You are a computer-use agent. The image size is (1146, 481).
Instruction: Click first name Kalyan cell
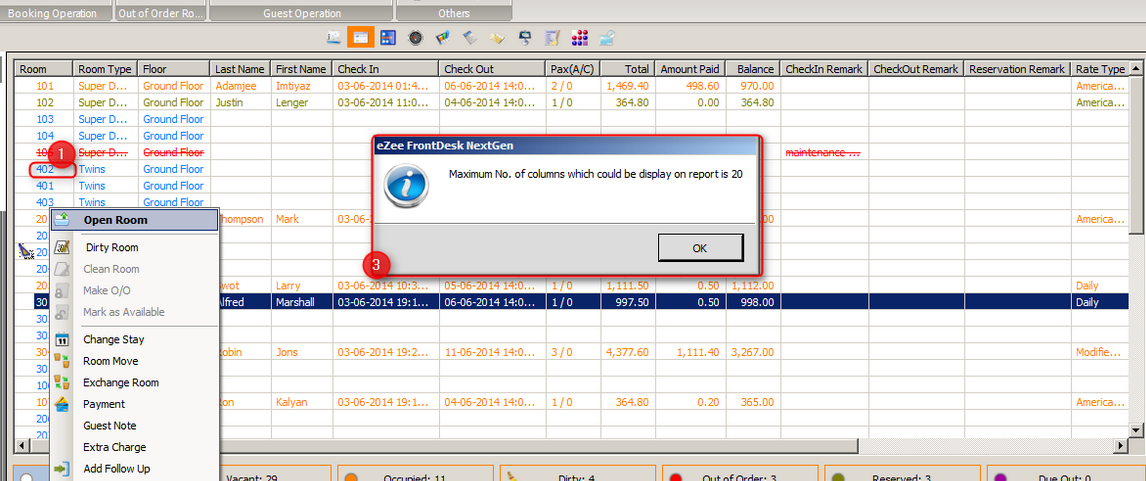pyautogui.click(x=303, y=403)
